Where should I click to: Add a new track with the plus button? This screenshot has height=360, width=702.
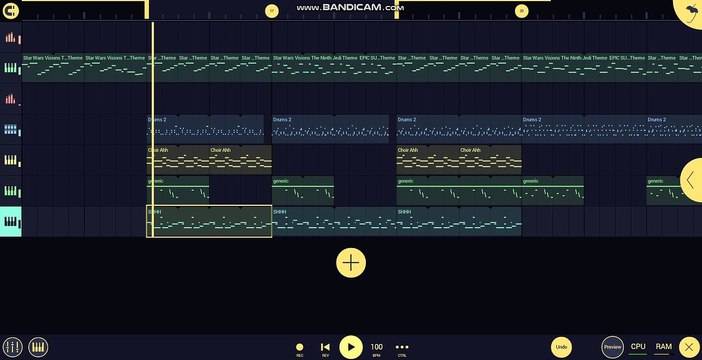(351, 263)
